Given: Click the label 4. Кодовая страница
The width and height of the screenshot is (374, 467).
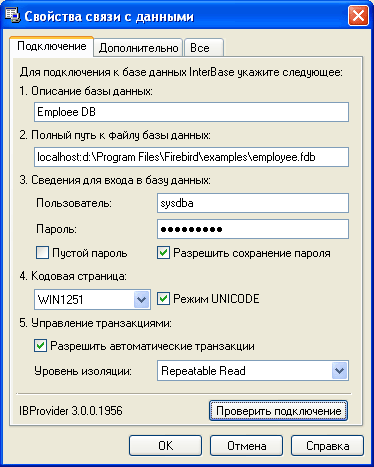Looking at the screenshot, I should 73,276.
